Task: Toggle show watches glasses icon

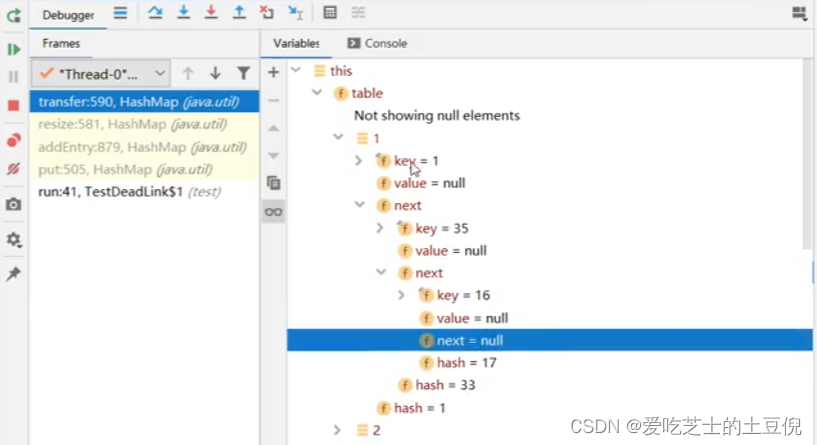Action: 274,212
